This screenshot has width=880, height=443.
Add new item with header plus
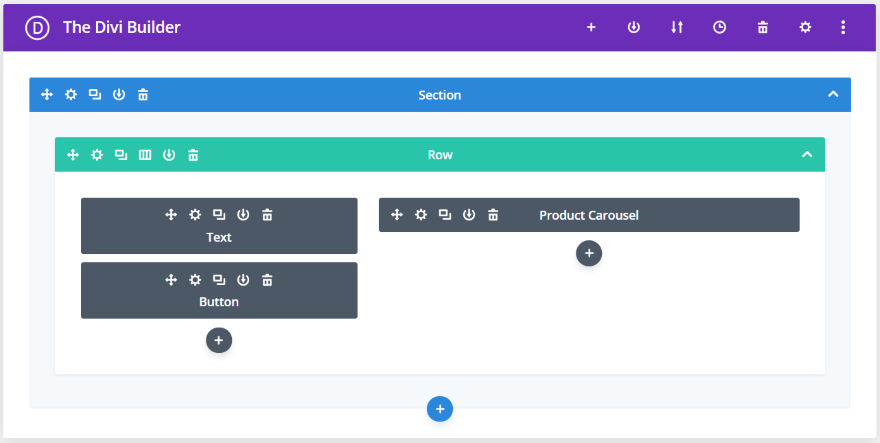click(x=591, y=28)
